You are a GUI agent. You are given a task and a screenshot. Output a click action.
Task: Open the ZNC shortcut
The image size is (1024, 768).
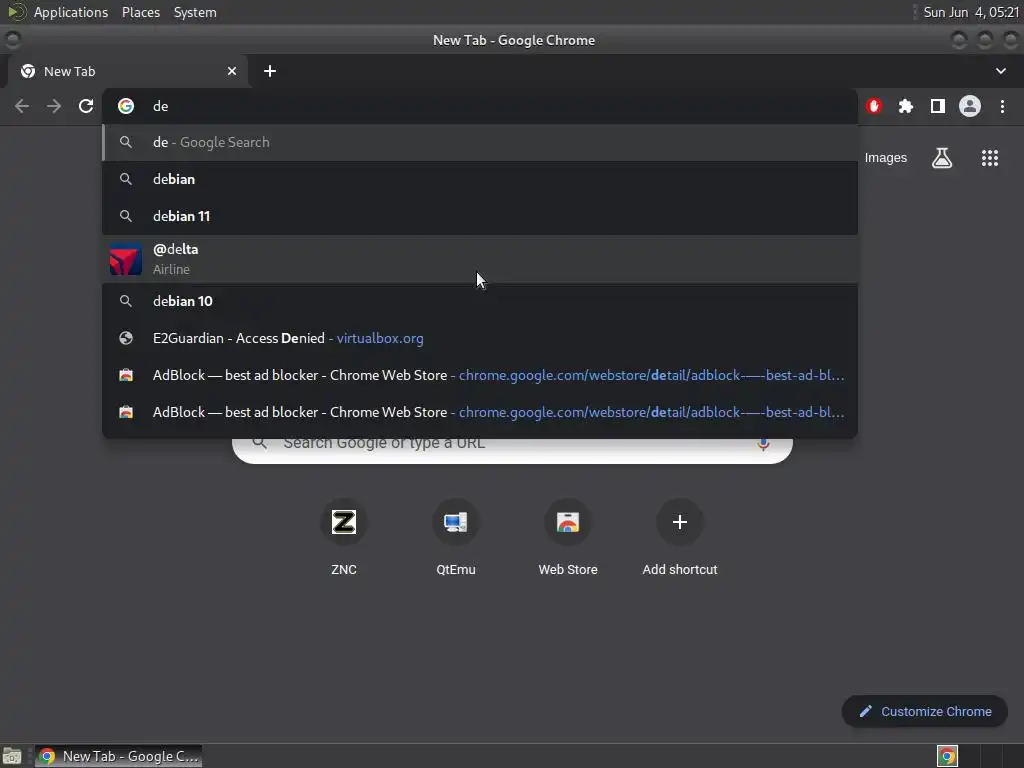344,539
